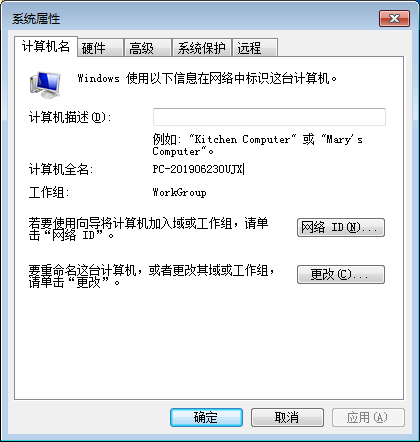This screenshot has height=442, width=420.
Task: Click the computer monitor icon
Action: coord(45,85)
